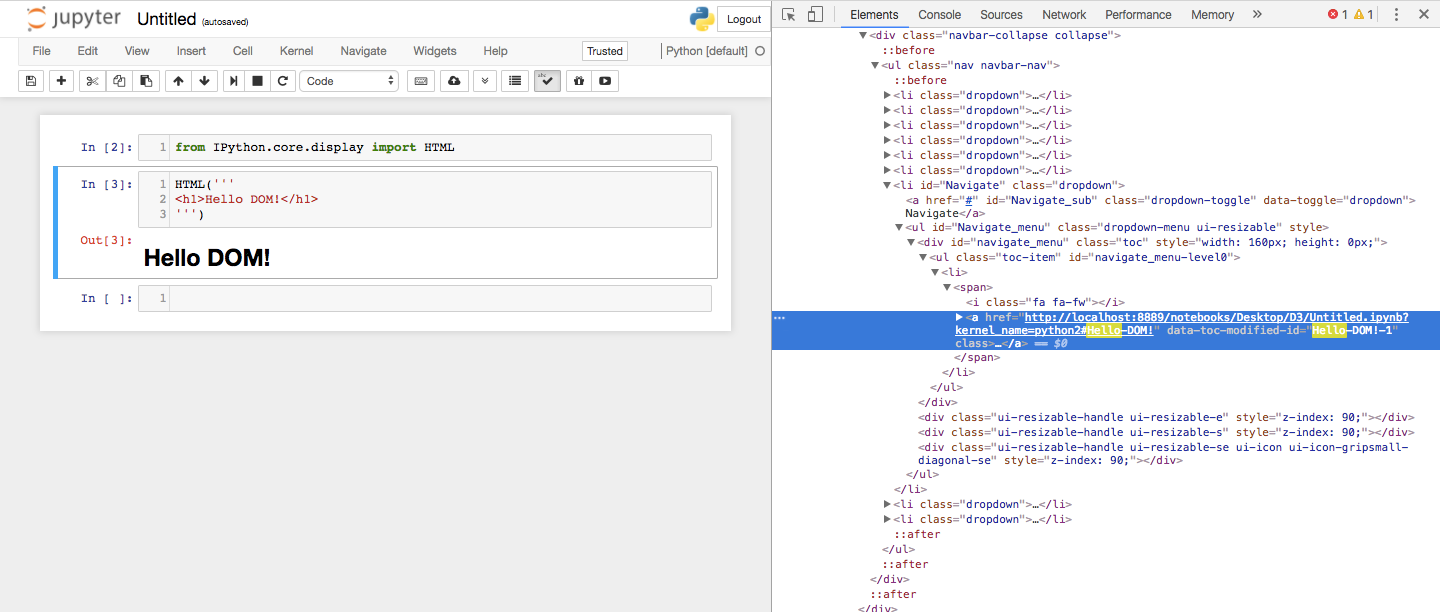The width and height of the screenshot is (1440, 612).
Task: Cut the selected cell with the scissors icon
Action: pyautogui.click(x=91, y=81)
